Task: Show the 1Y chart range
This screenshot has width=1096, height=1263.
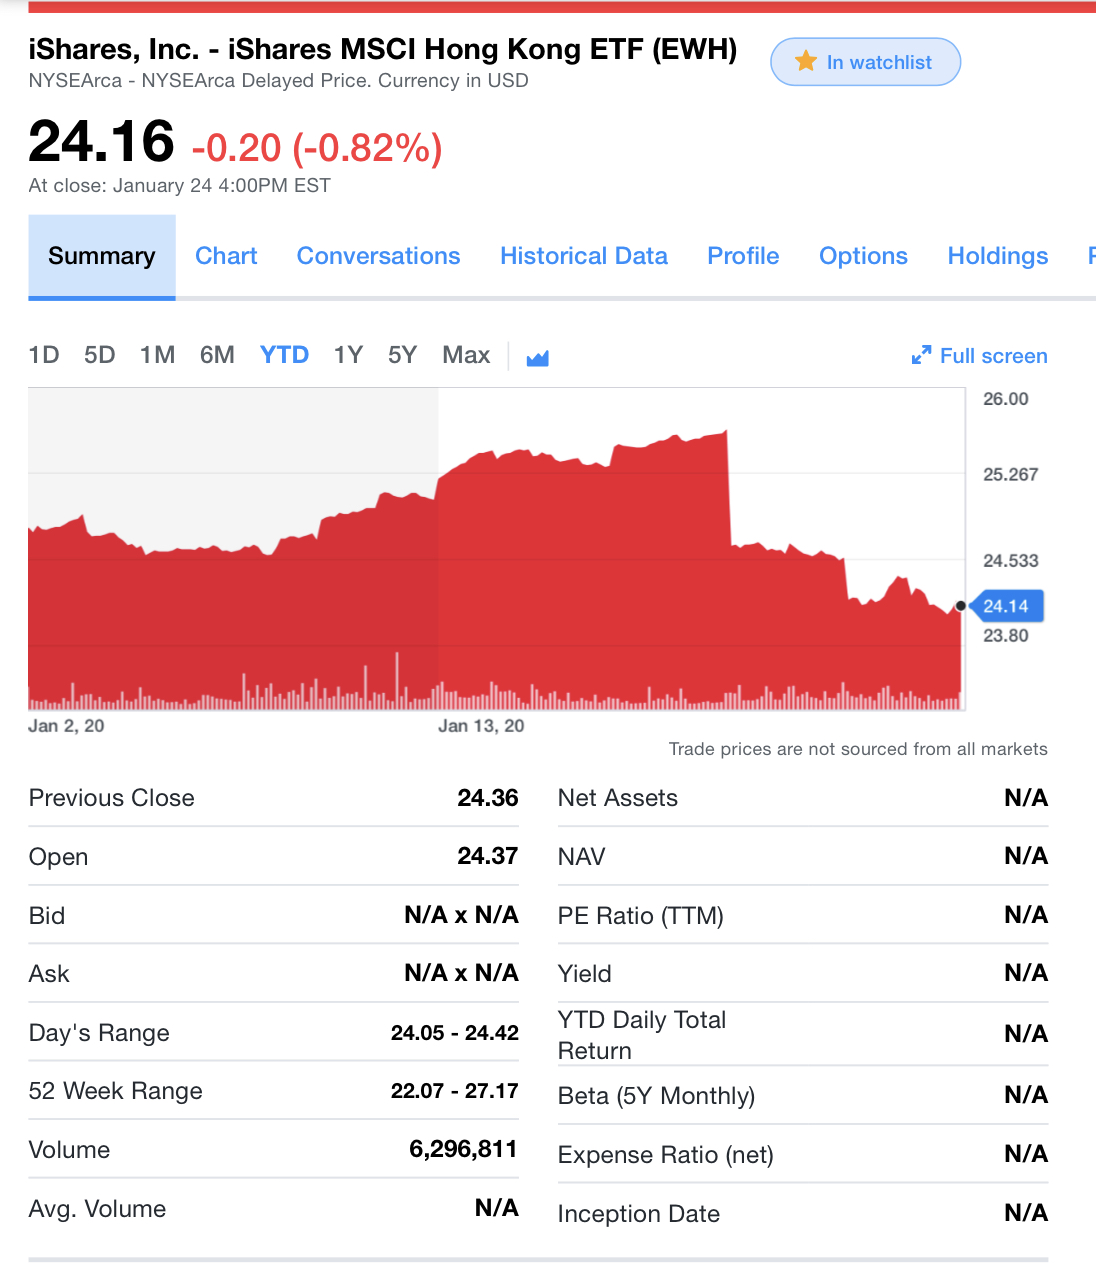Action: click(348, 355)
